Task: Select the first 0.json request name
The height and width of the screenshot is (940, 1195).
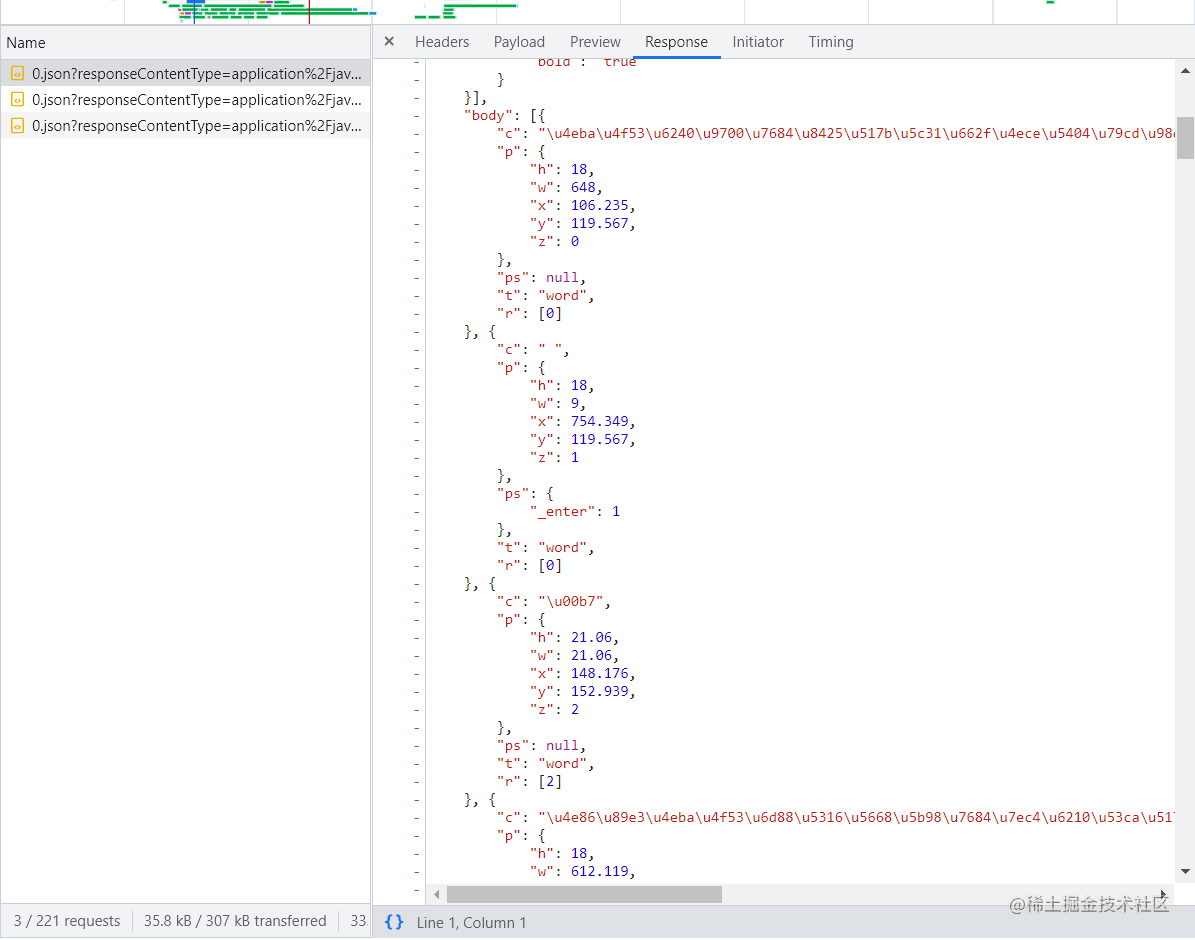Action: 197,74
